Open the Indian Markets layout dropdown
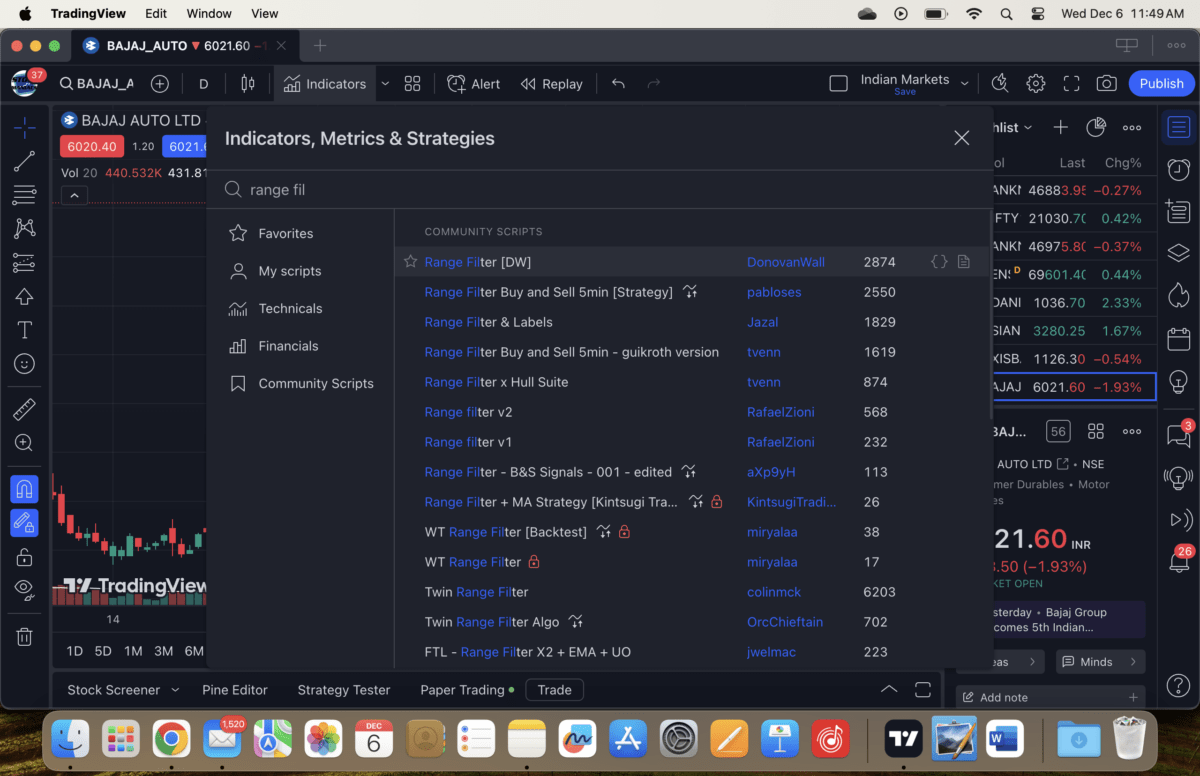The height and width of the screenshot is (776, 1200). point(964,84)
